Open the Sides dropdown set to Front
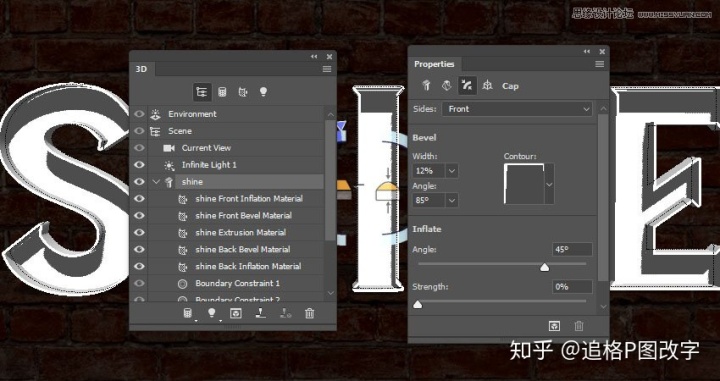This screenshot has height=381, width=720. (x=517, y=109)
